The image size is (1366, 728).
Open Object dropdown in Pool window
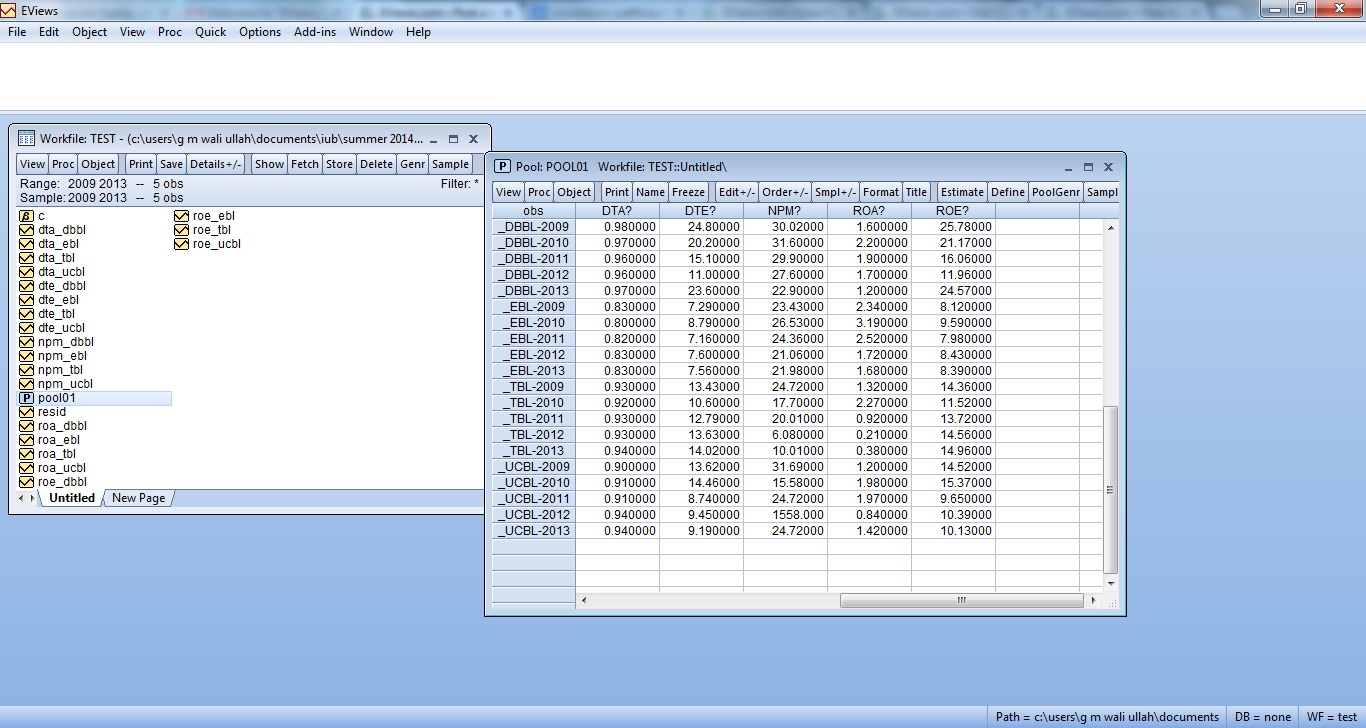point(574,192)
